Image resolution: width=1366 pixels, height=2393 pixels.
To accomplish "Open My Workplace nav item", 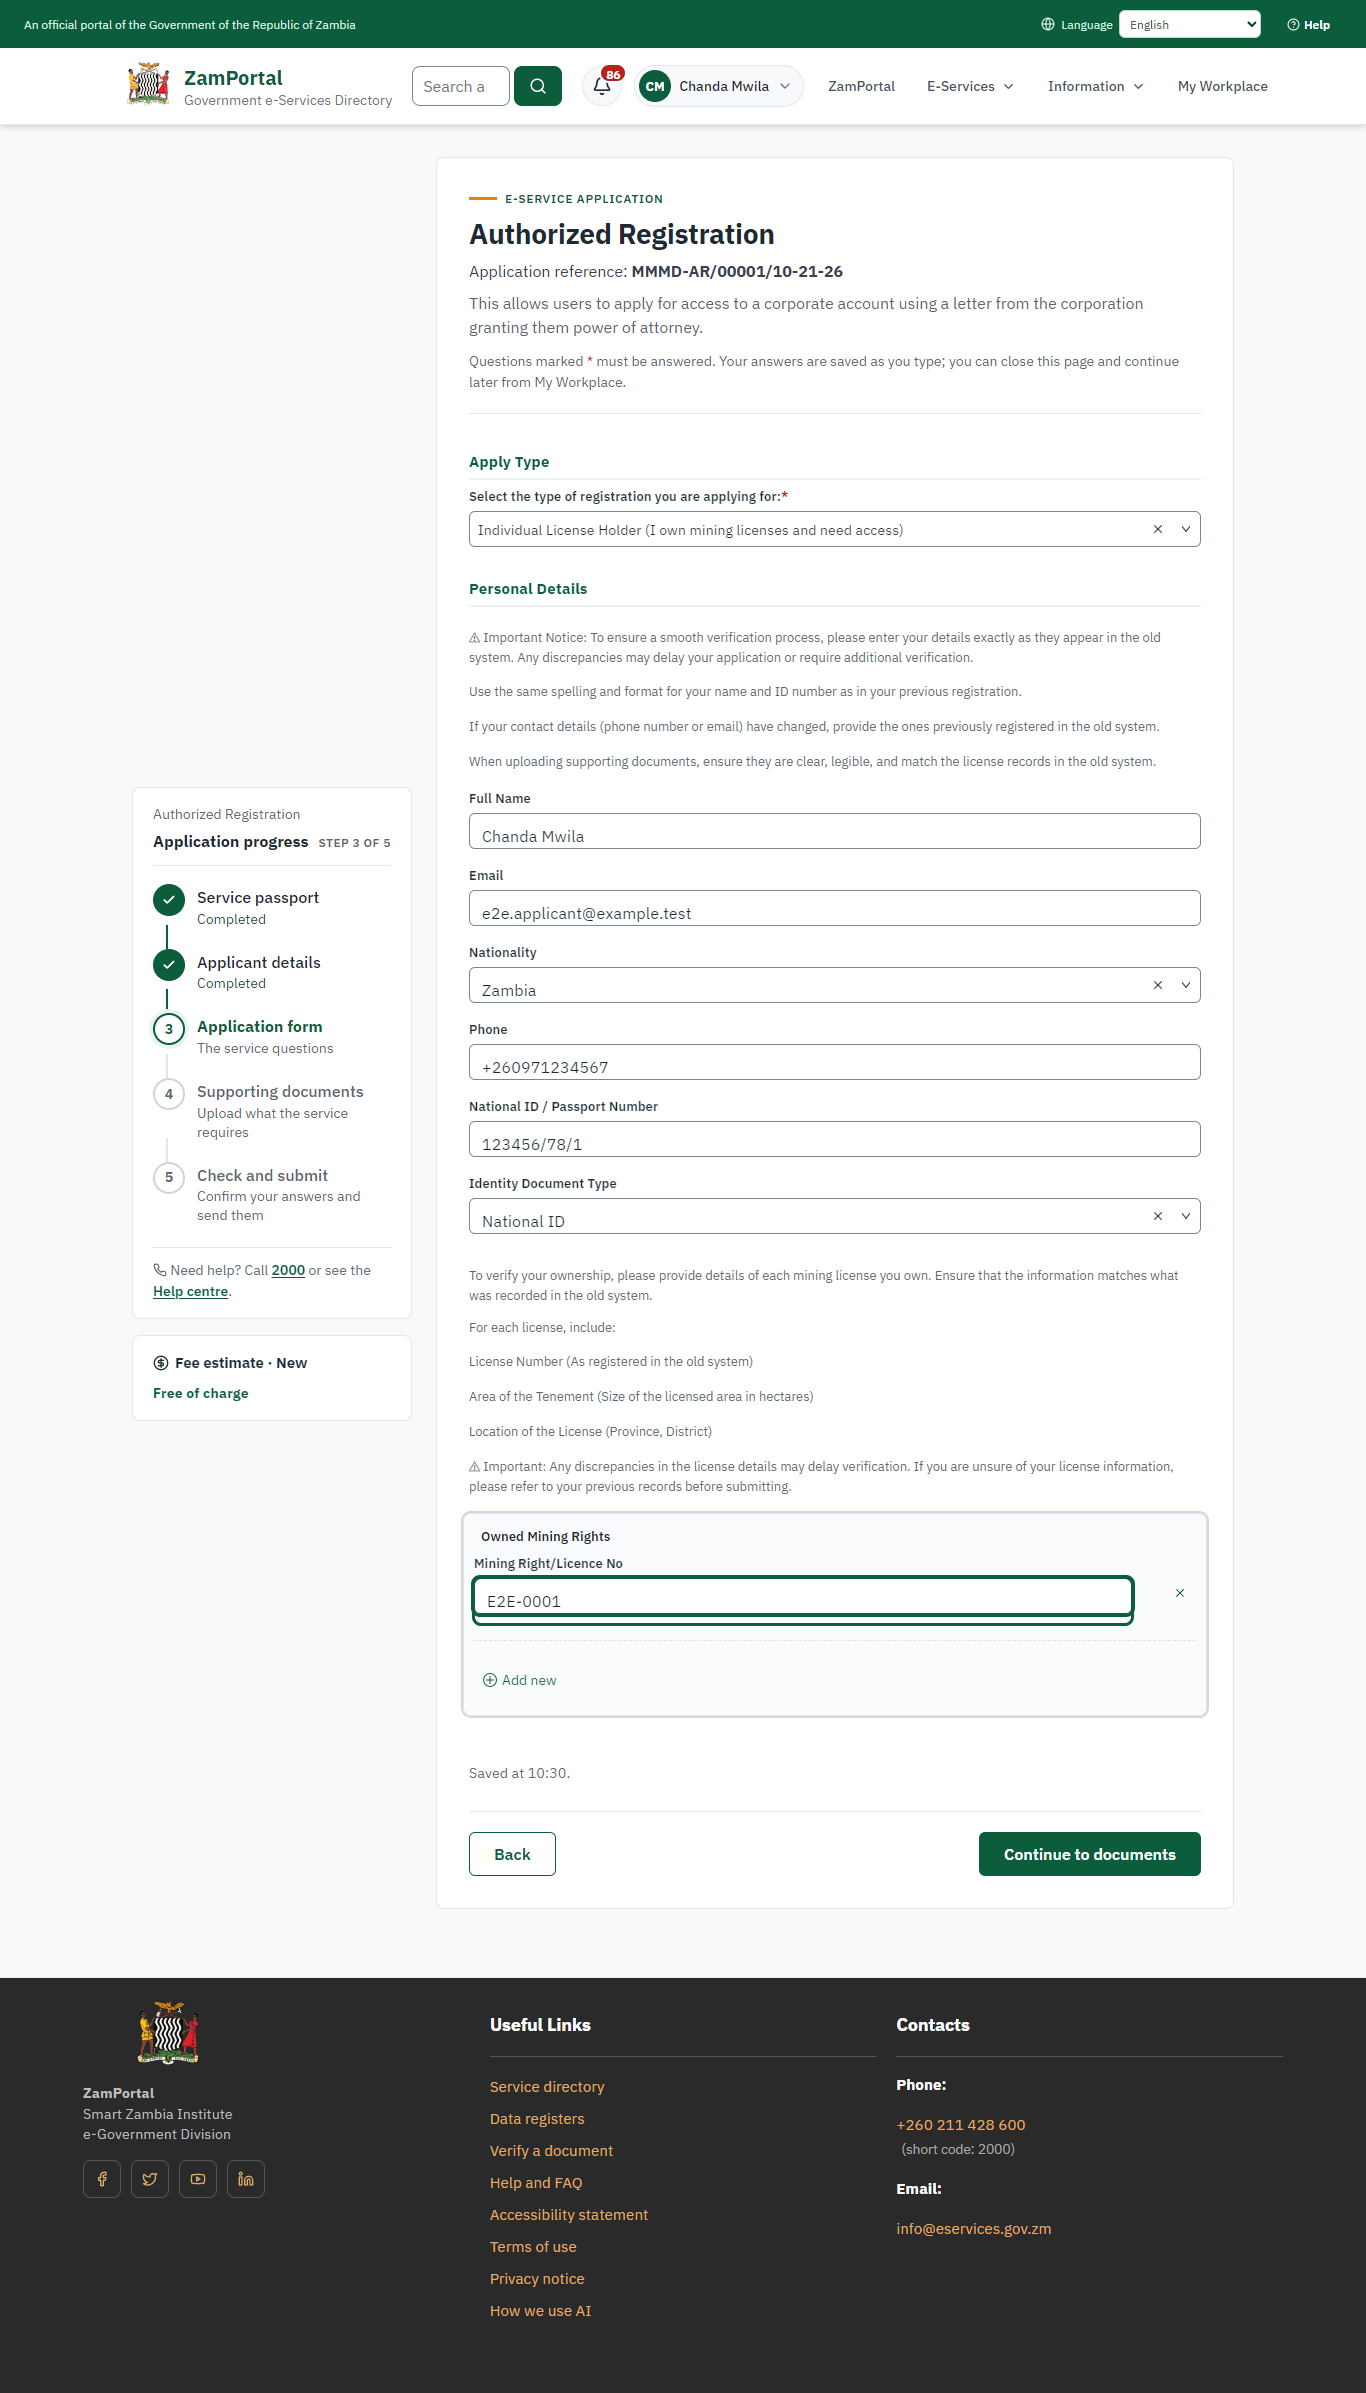I will point(1222,86).
